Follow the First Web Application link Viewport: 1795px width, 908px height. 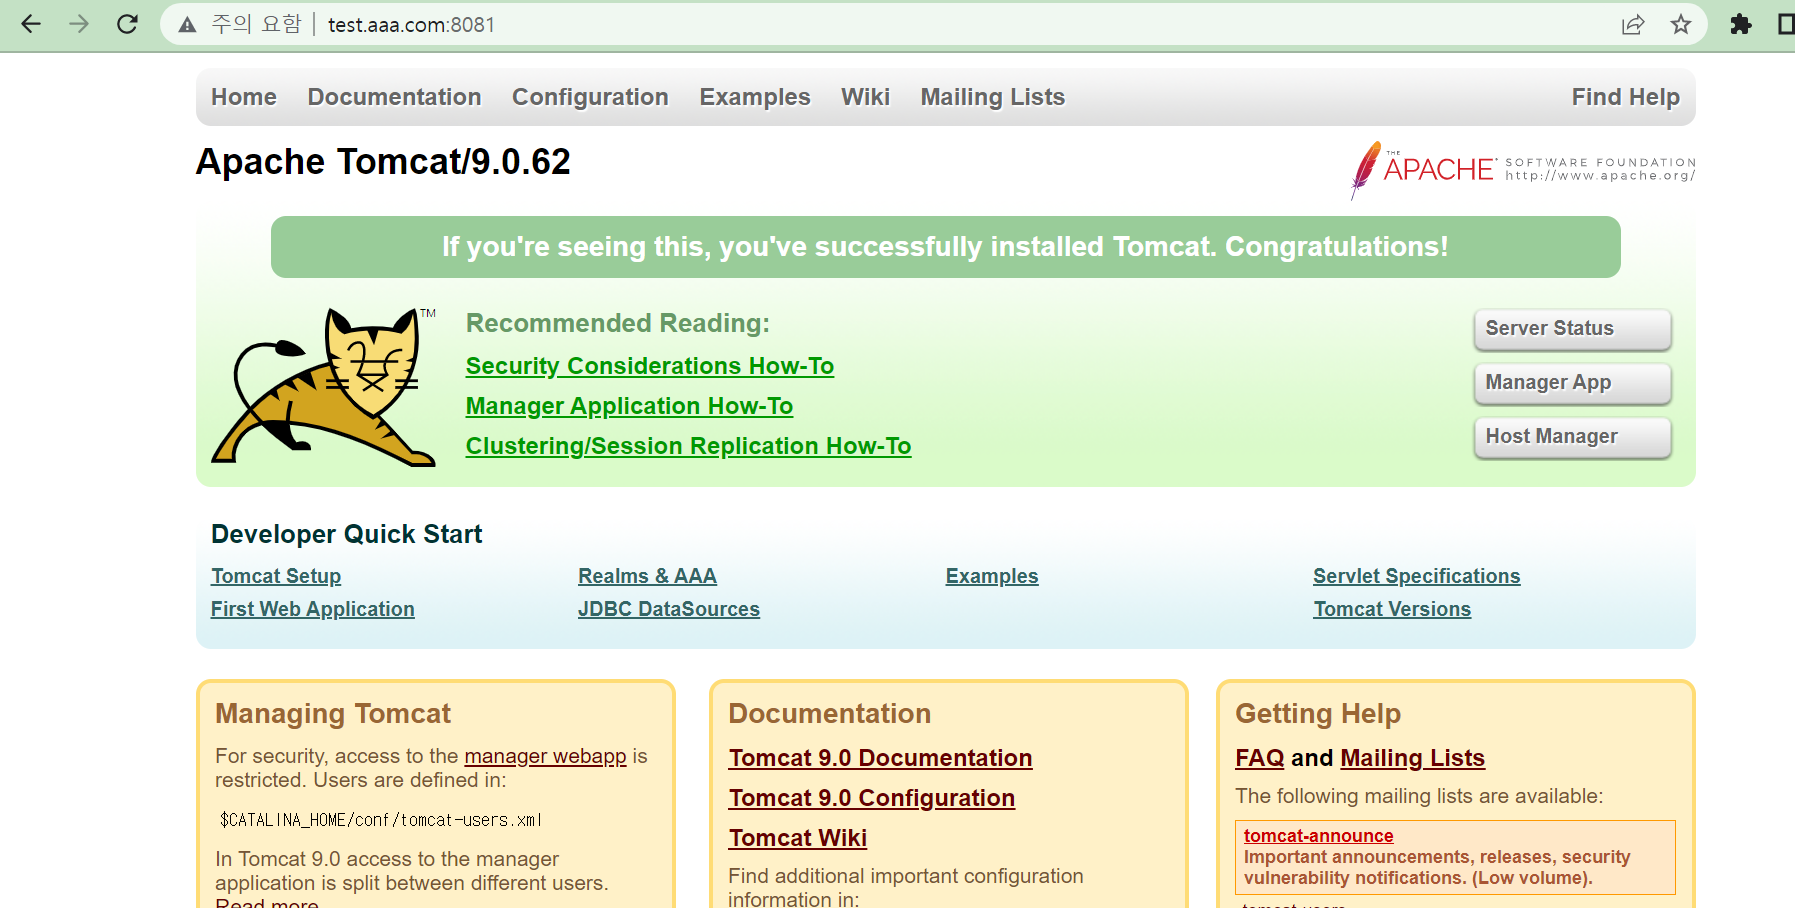(312, 609)
